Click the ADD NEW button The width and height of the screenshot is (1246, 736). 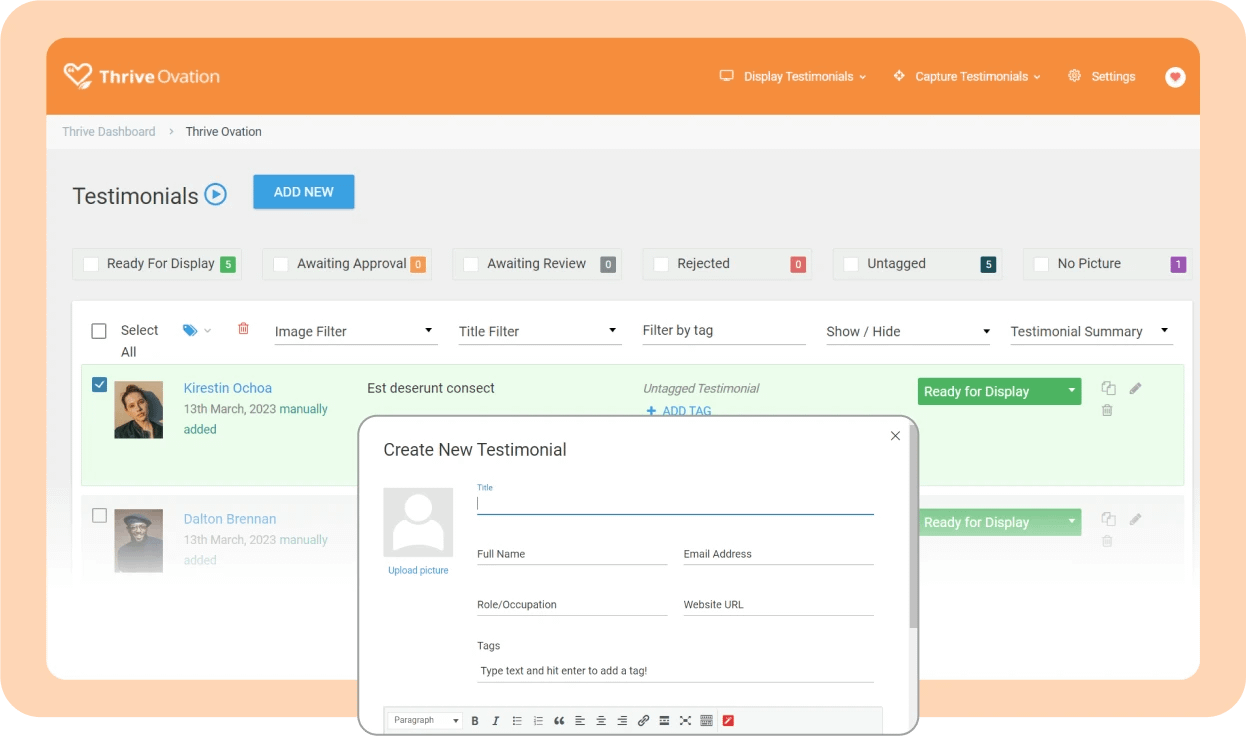pyautogui.click(x=303, y=191)
